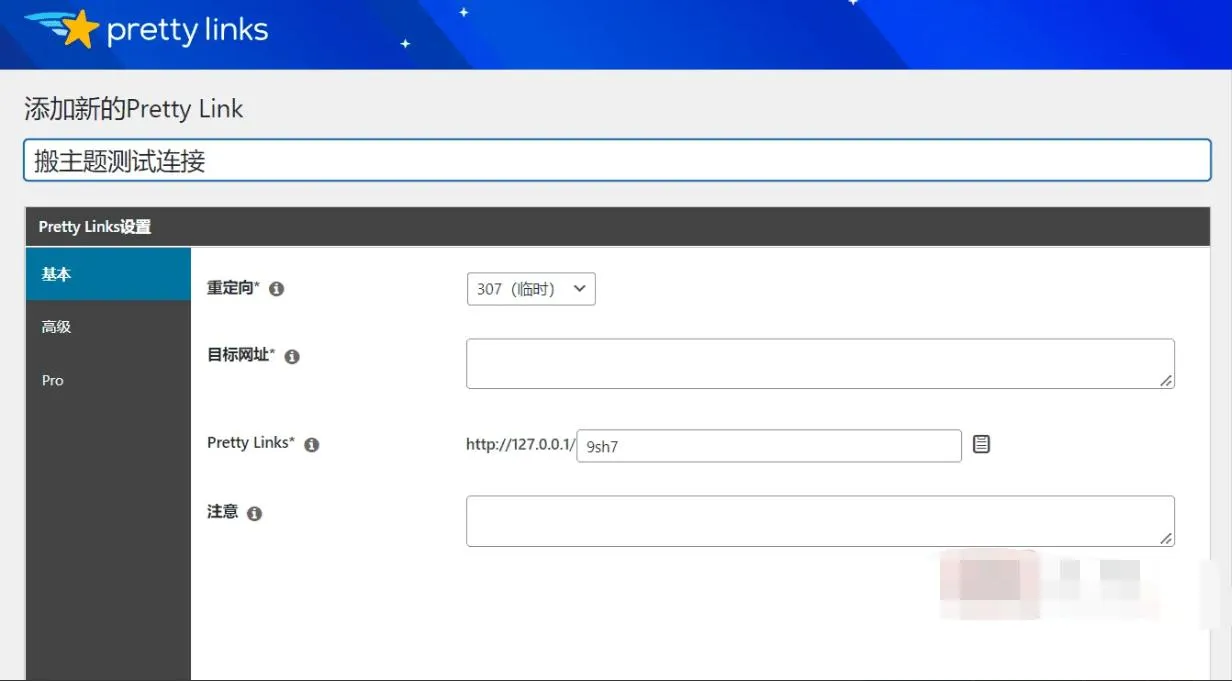
Task: Click the Pretty Links设置 panel header
Action: click(x=617, y=227)
